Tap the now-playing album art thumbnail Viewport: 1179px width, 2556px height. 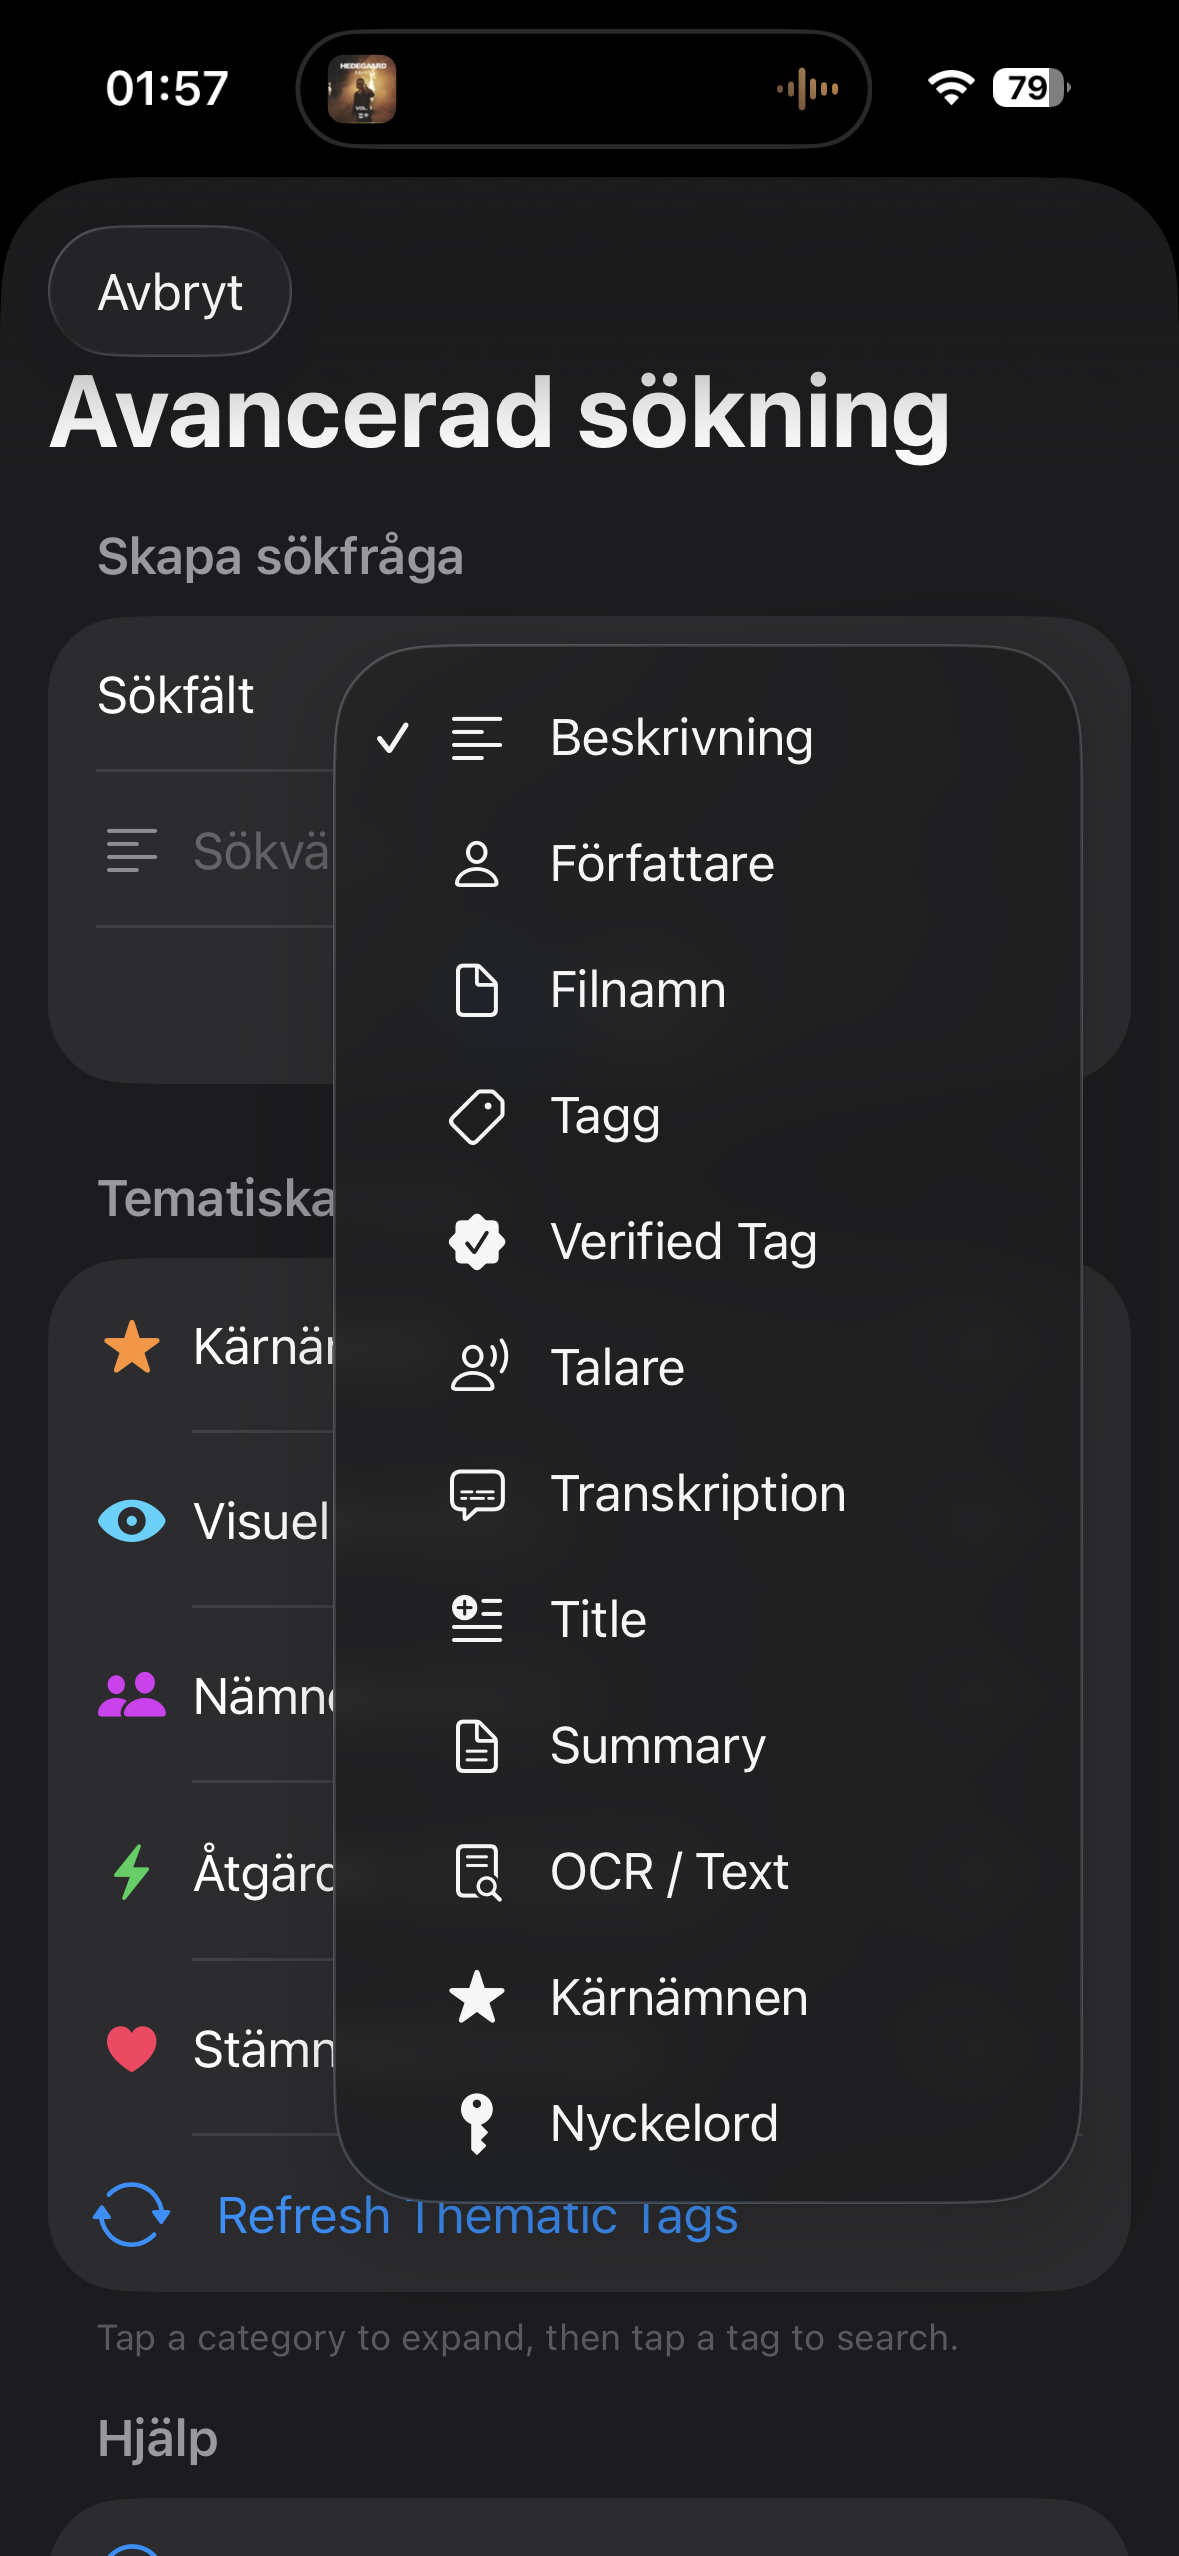362,89
